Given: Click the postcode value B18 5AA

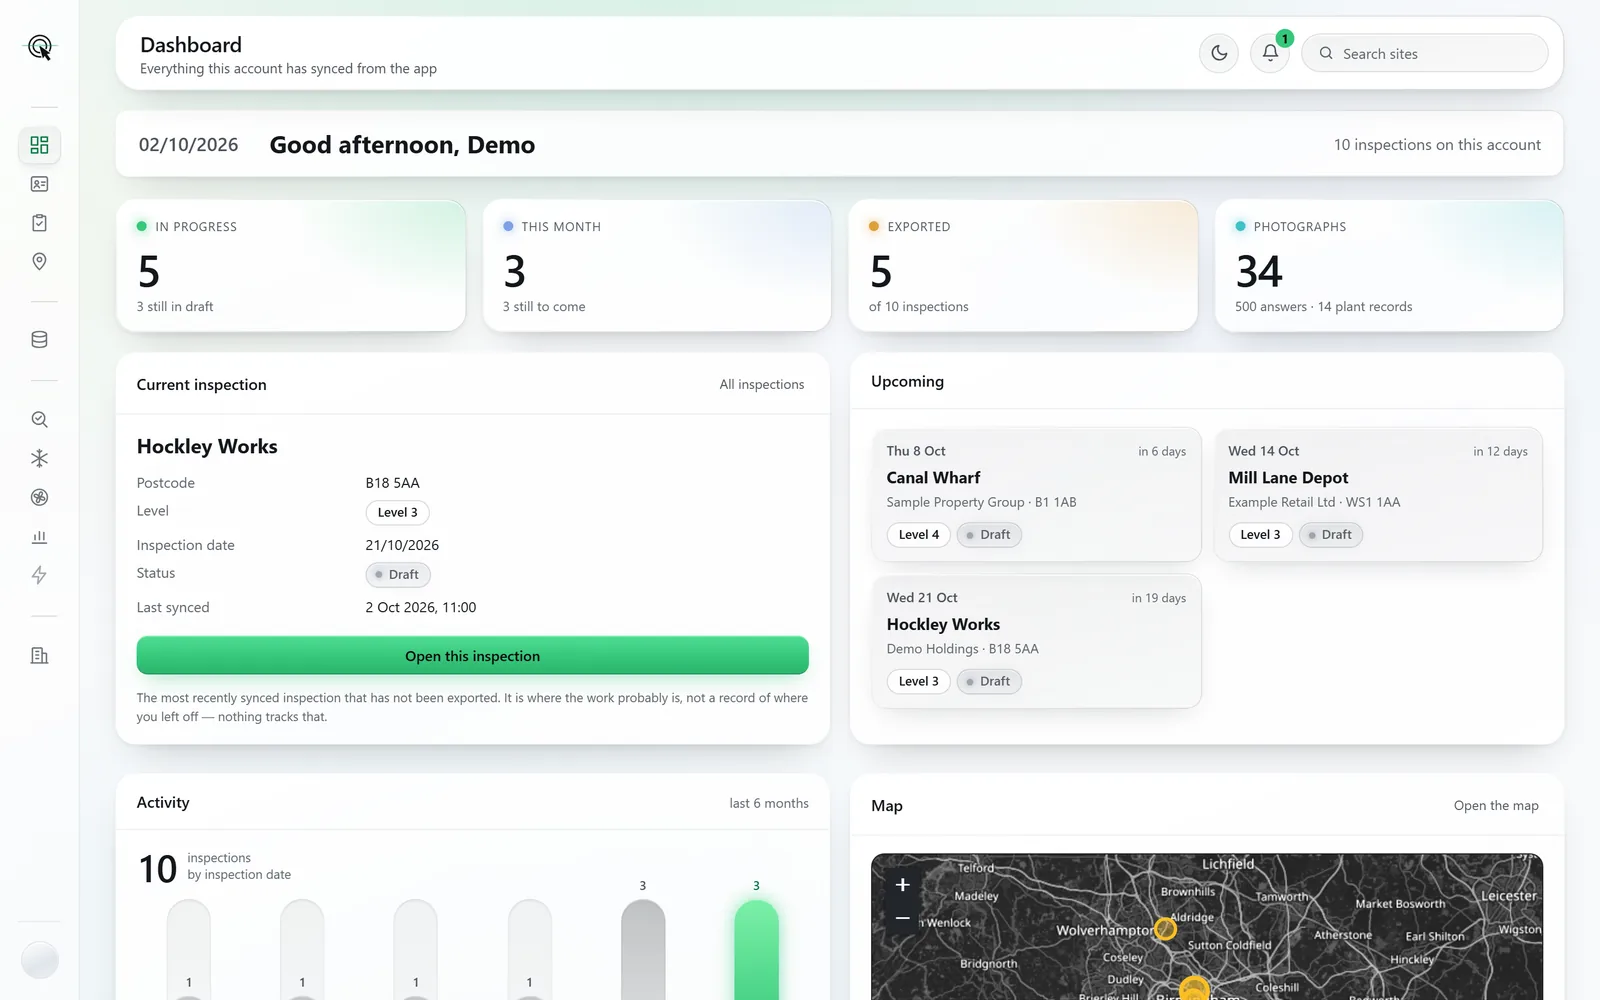Looking at the screenshot, I should [392, 483].
